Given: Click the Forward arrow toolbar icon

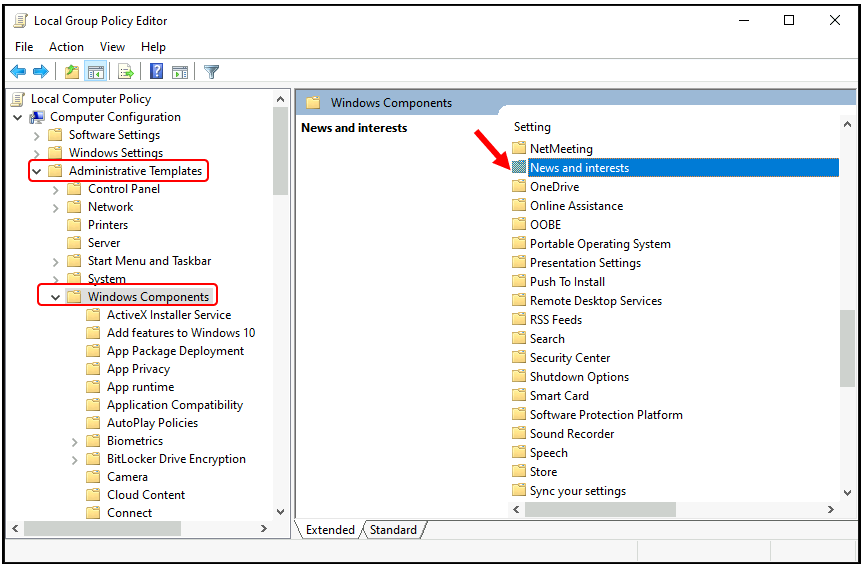Looking at the screenshot, I should pos(41,72).
